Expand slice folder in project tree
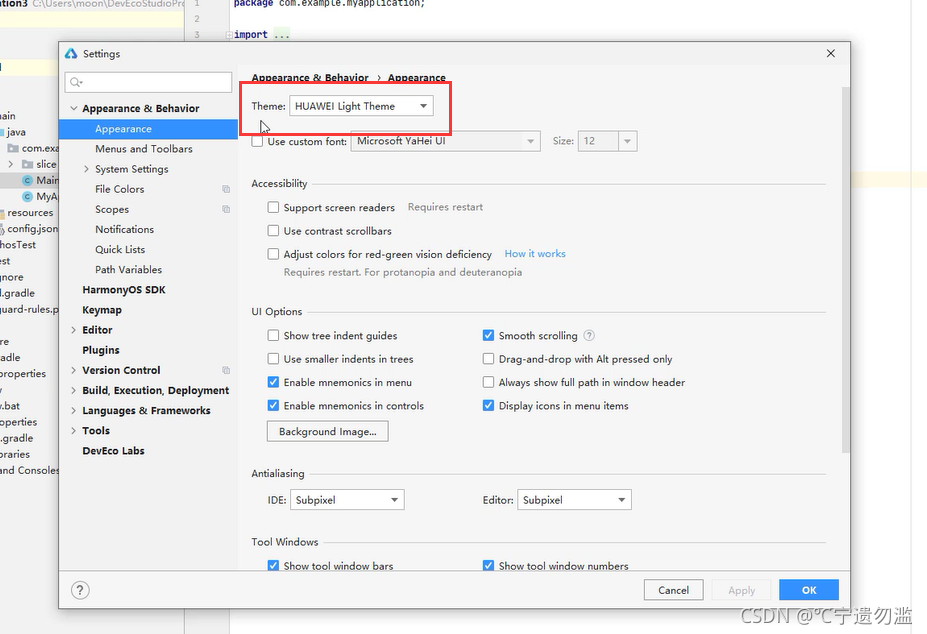927x634 pixels. tap(11, 164)
